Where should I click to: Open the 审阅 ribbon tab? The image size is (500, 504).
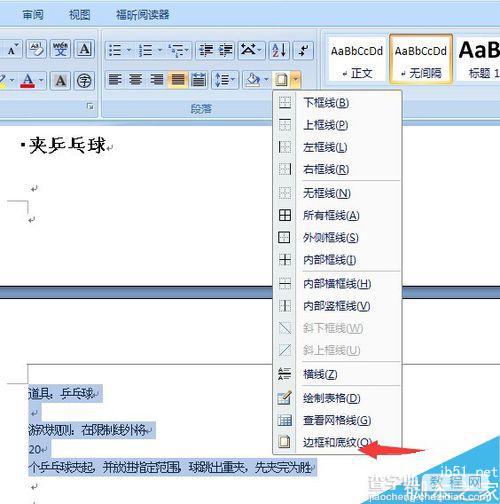click(x=33, y=15)
